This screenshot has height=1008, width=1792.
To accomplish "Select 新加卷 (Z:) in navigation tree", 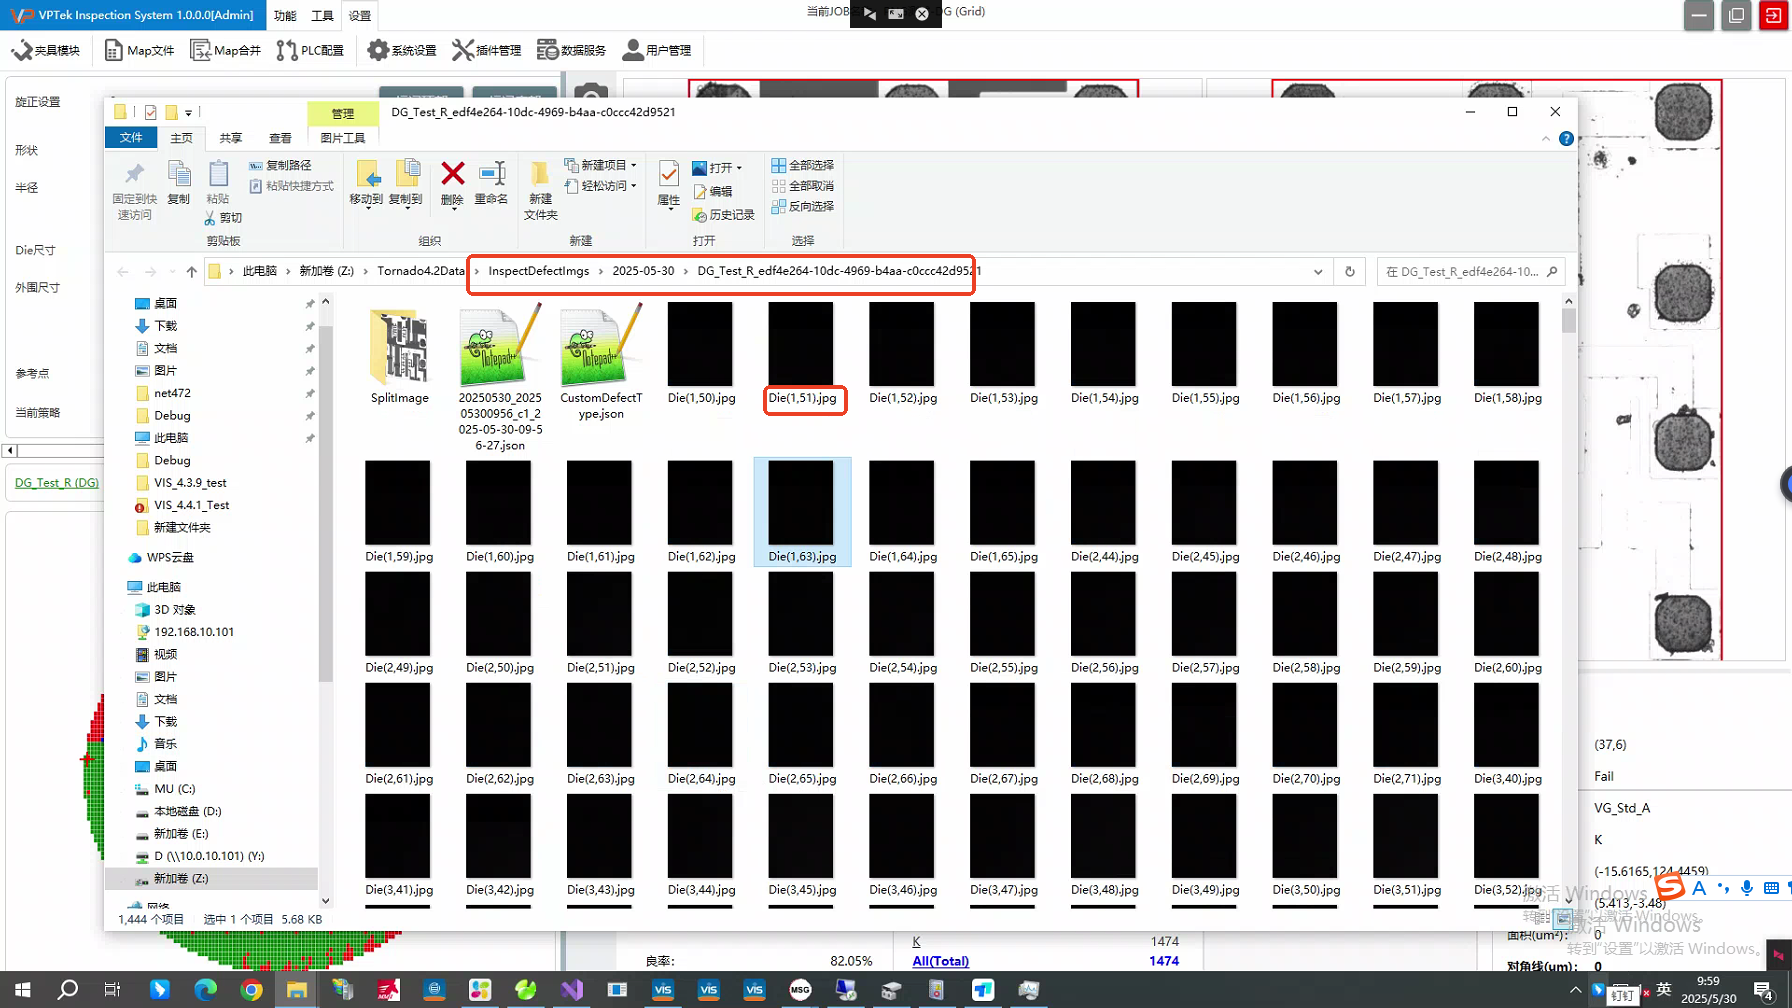I will pos(181,879).
